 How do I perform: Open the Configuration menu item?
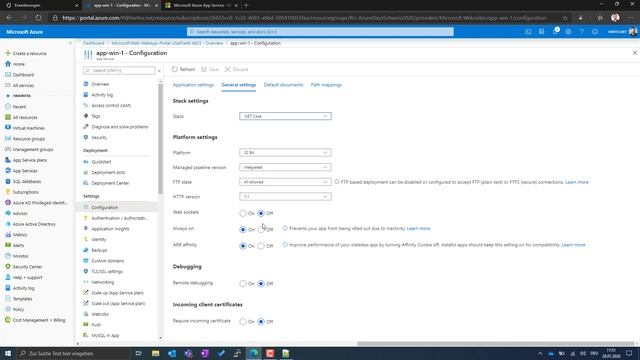pyautogui.click(x=117, y=207)
